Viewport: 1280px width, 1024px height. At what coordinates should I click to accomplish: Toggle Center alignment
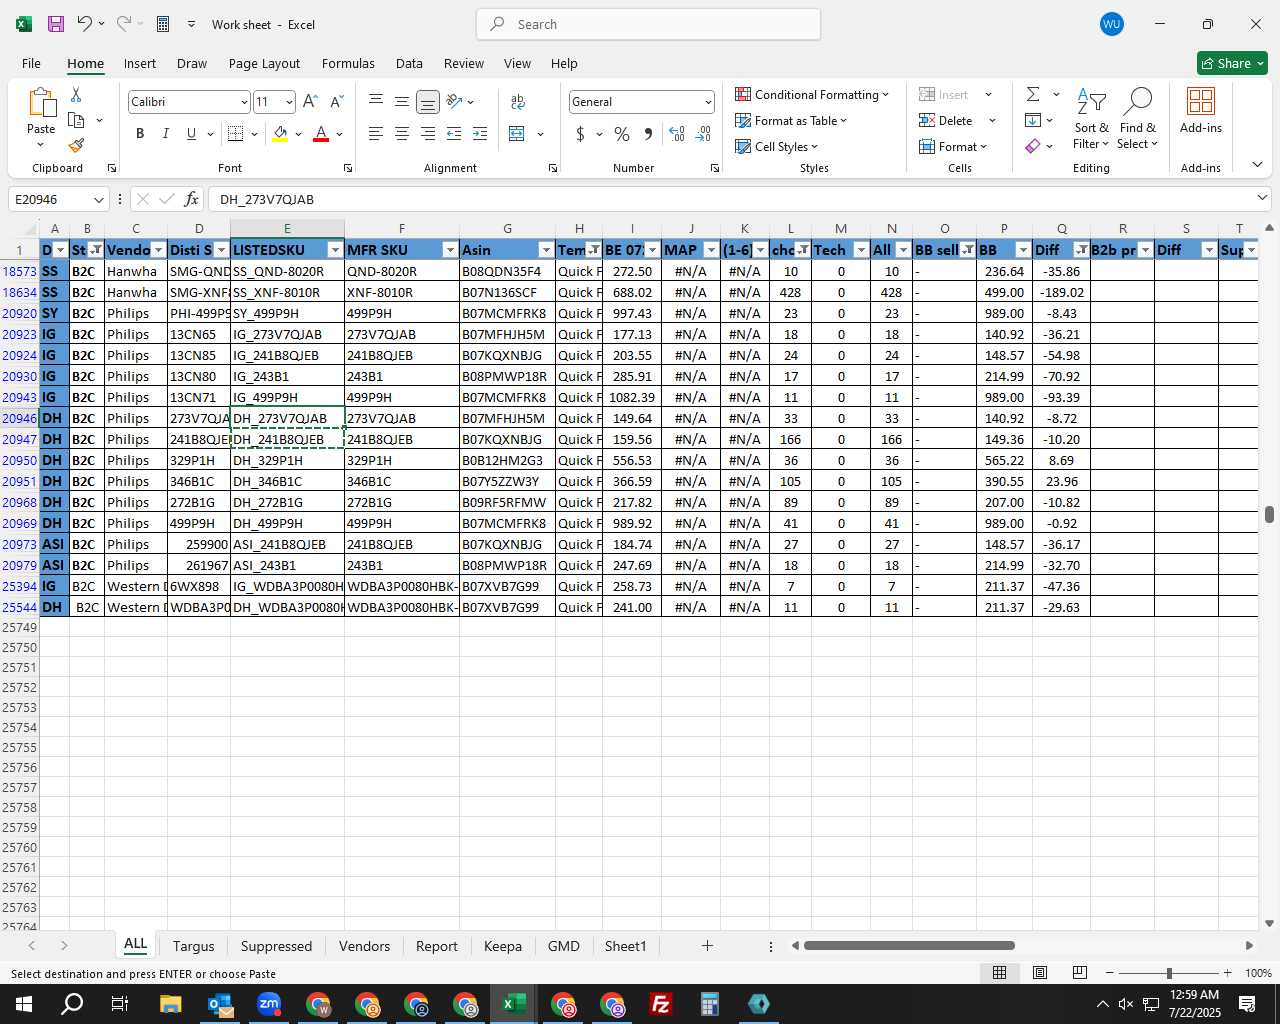point(402,134)
